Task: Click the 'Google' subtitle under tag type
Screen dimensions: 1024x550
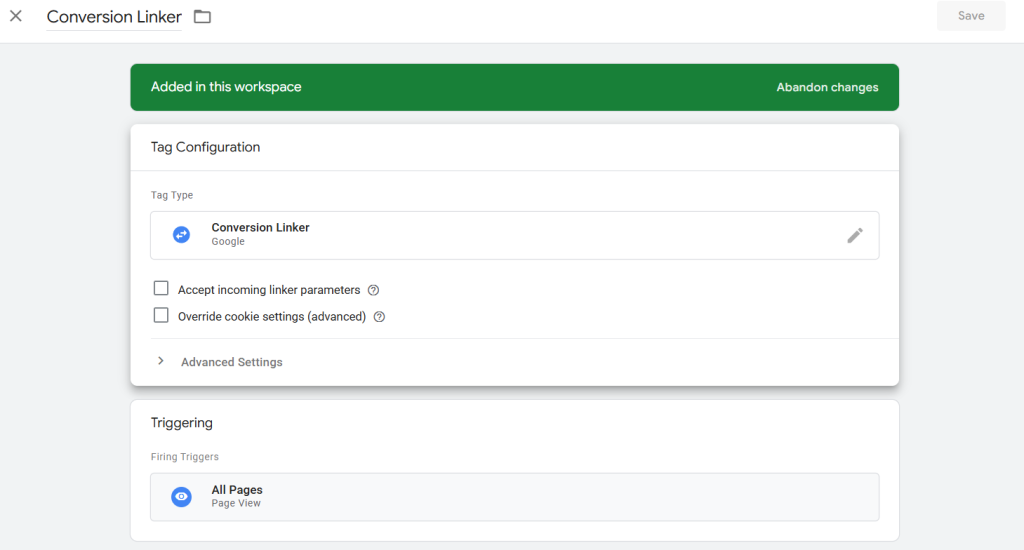Action: point(229,242)
